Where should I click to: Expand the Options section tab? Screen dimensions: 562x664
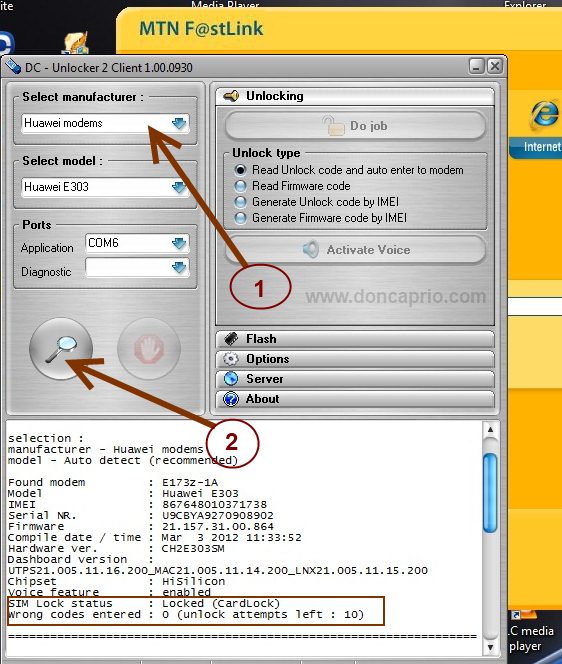point(355,359)
